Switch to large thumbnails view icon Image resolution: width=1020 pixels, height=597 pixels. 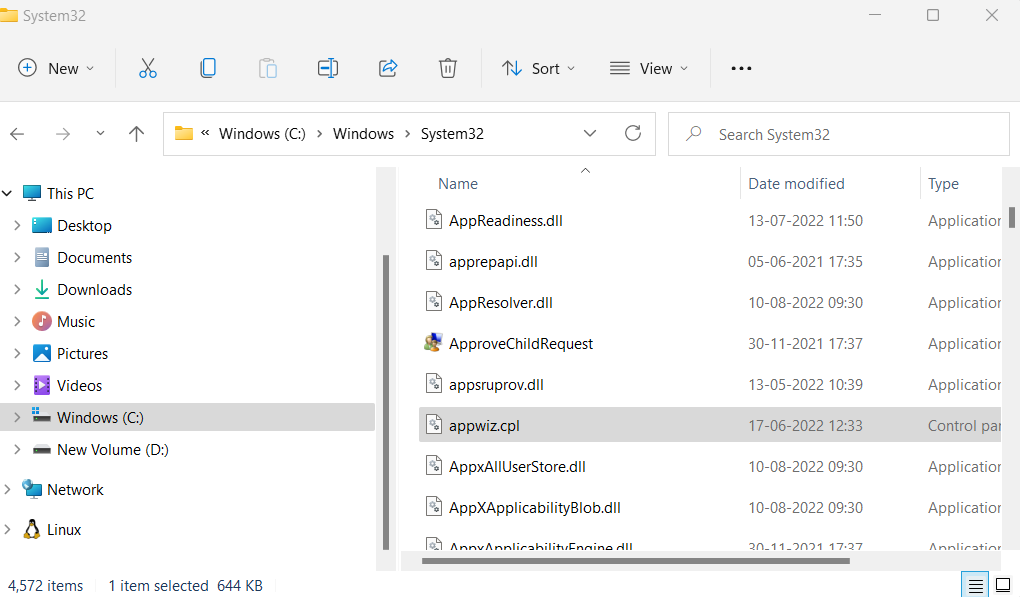(x=1003, y=585)
